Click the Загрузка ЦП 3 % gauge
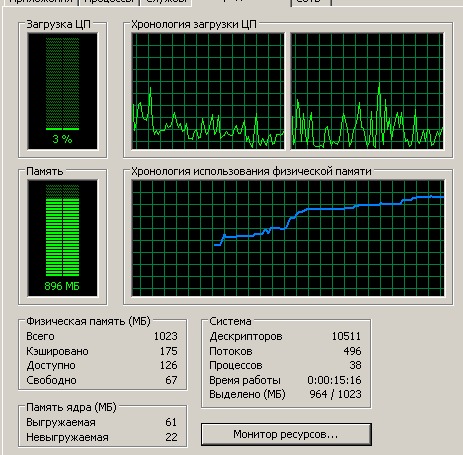The width and height of the screenshot is (463, 455). [63, 91]
